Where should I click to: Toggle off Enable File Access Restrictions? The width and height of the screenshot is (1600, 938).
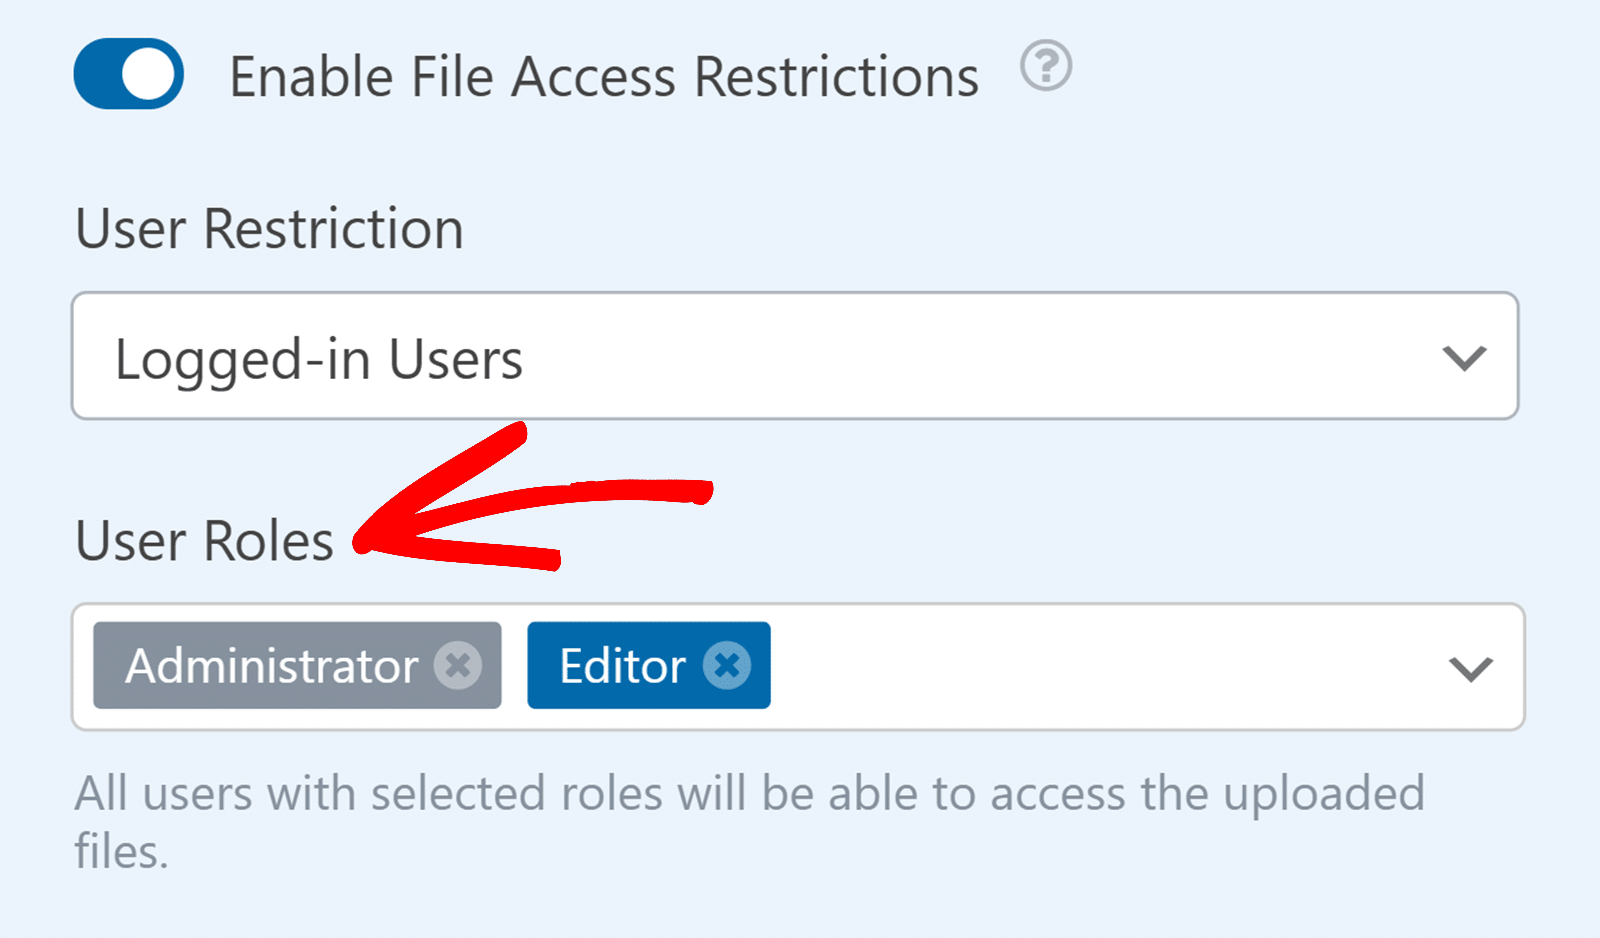[127, 73]
